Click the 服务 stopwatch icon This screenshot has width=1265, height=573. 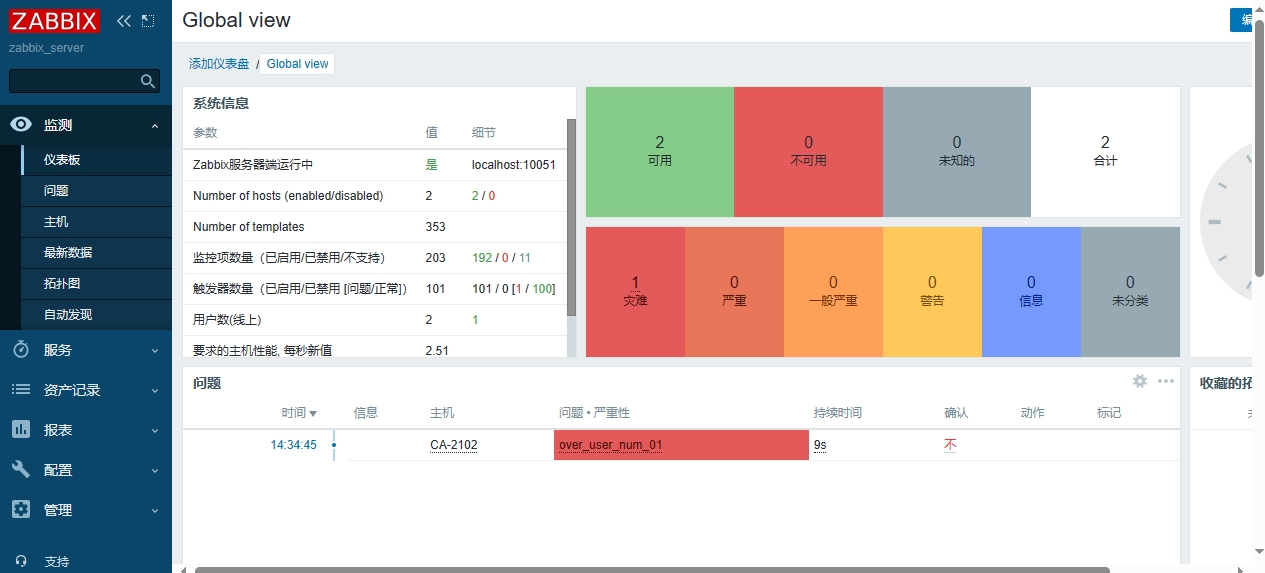click(x=21, y=350)
